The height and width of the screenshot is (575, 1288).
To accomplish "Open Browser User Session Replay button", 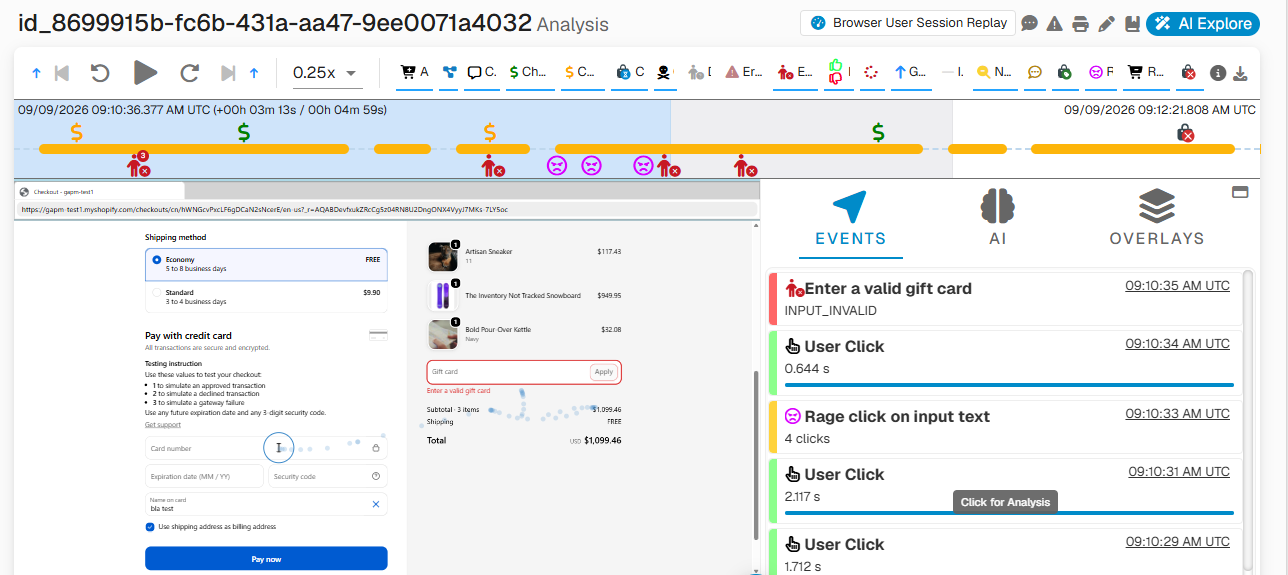I will tap(908, 23).
